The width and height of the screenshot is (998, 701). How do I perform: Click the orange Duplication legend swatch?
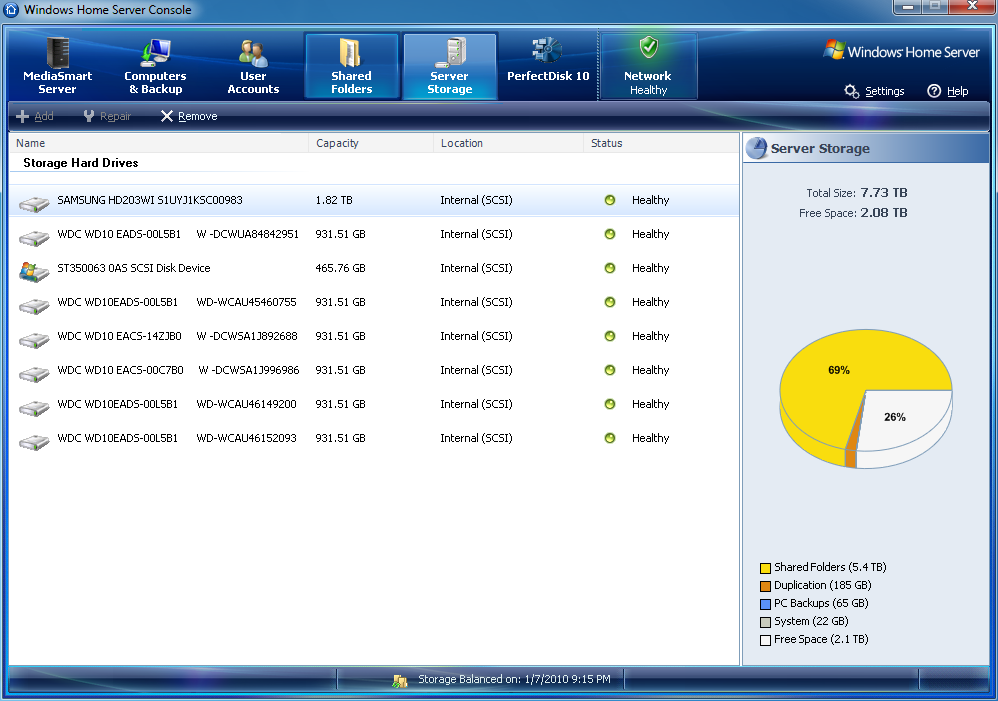tap(765, 586)
